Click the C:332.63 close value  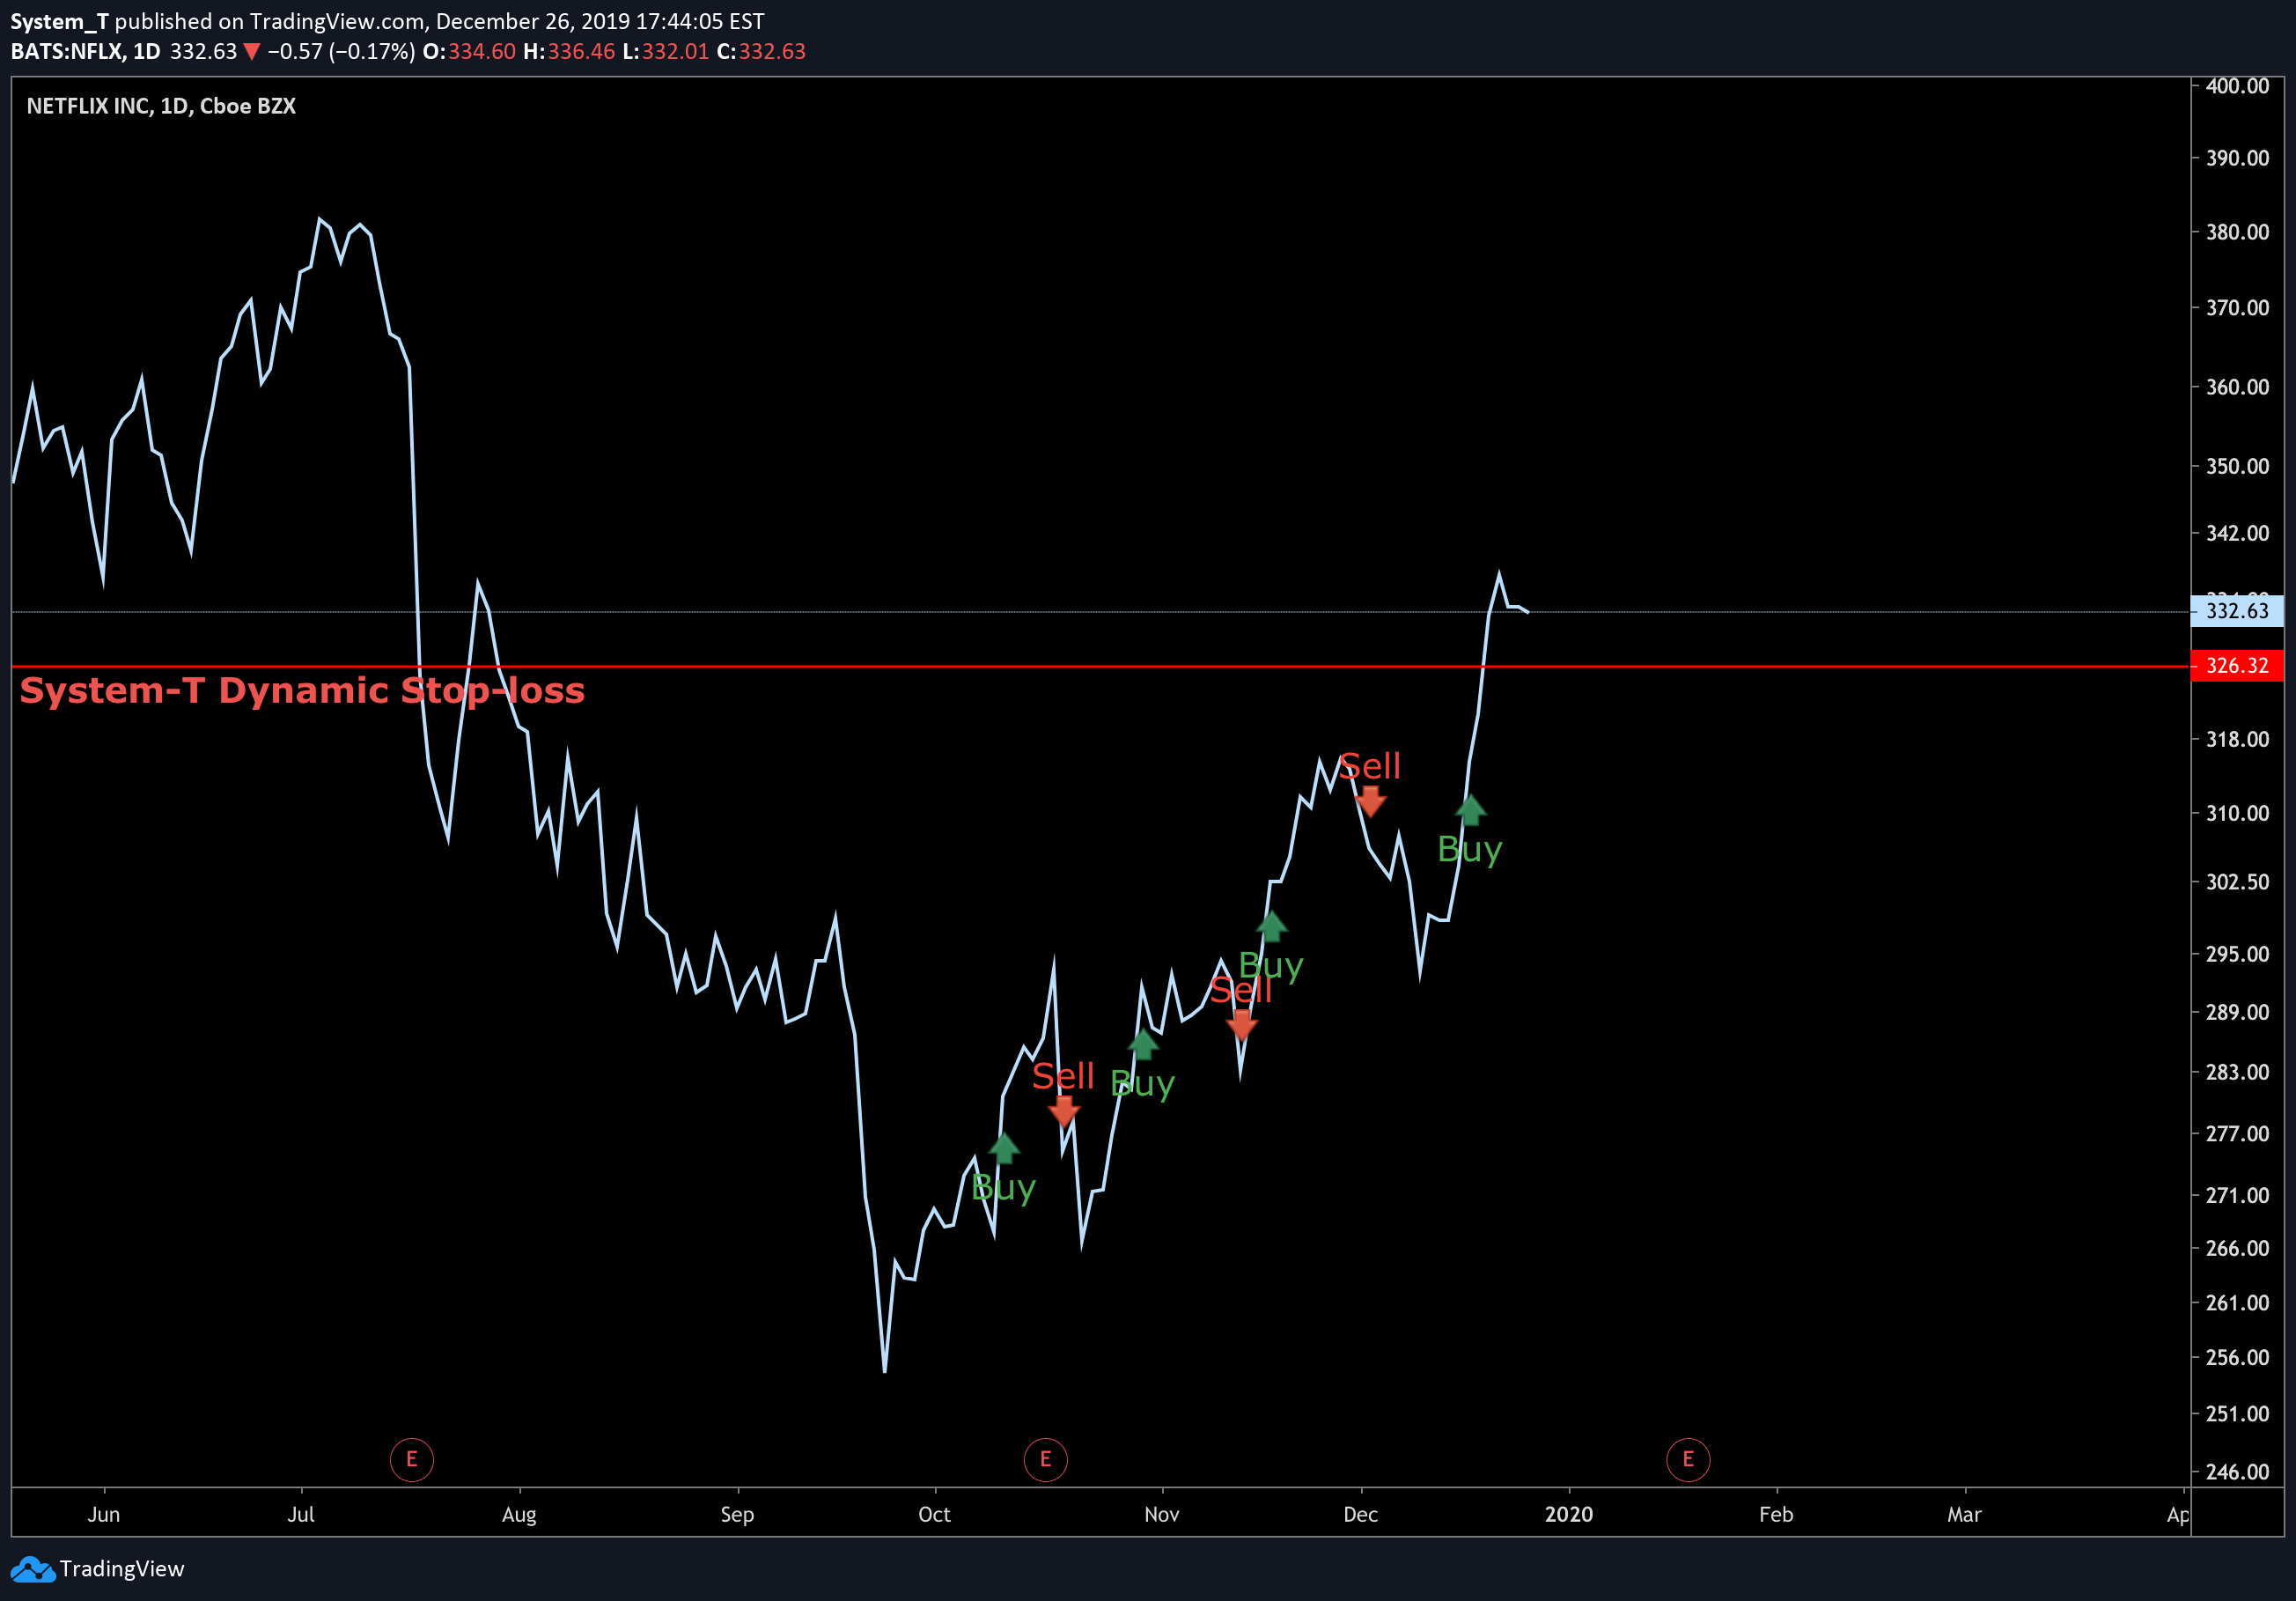761,52
